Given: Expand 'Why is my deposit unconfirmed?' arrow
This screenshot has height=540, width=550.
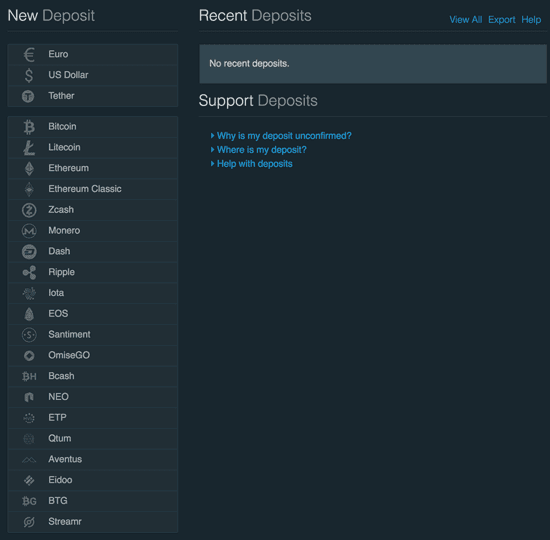Looking at the screenshot, I should point(212,135).
